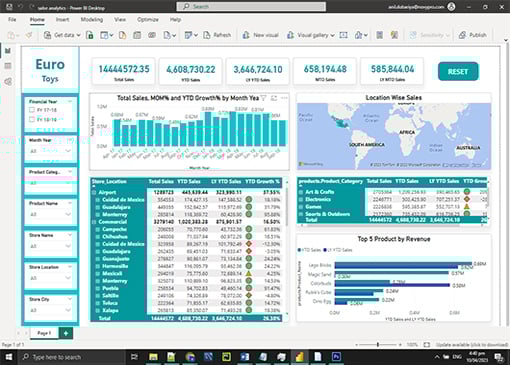Open the Insert ribbon tab
Screen dimensions: 510x365
(x=62, y=19)
